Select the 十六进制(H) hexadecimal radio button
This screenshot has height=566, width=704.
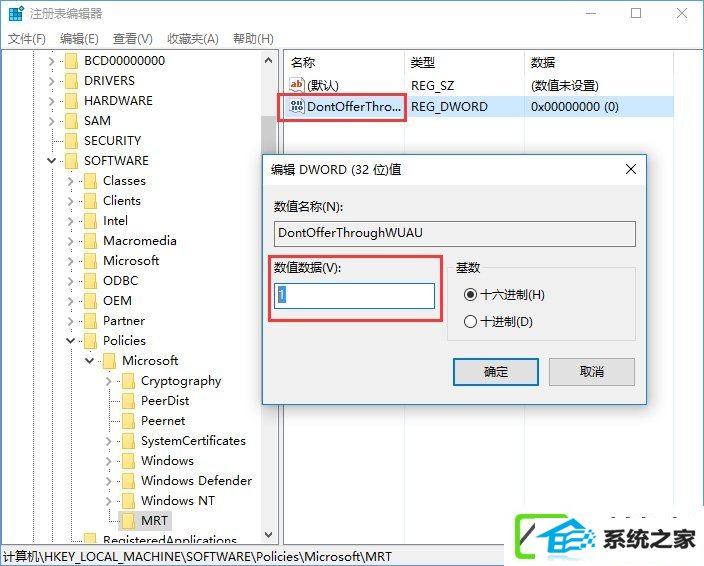(470, 295)
